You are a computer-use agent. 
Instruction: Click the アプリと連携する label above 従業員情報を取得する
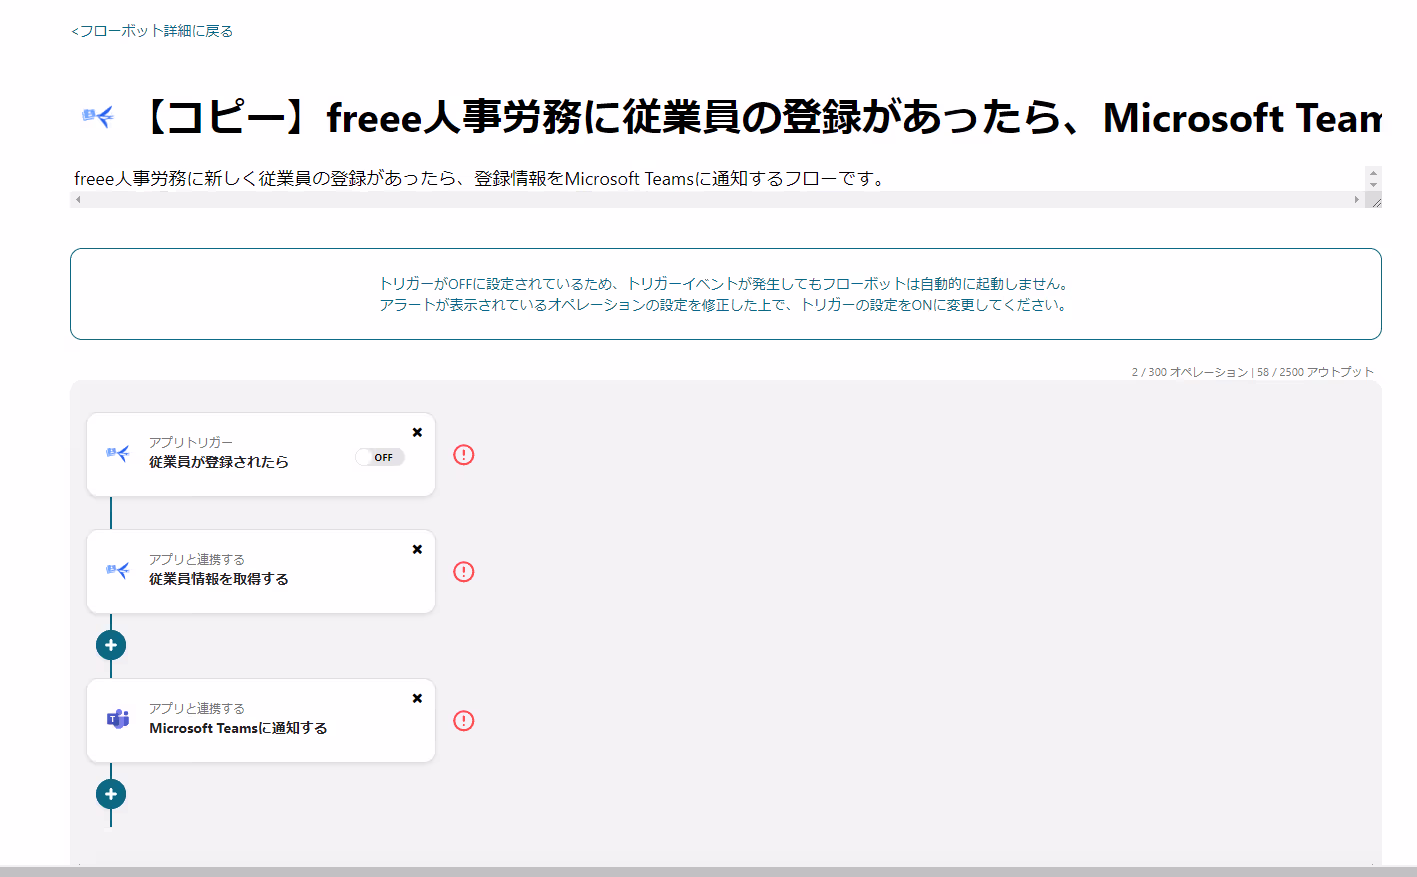[197, 559]
